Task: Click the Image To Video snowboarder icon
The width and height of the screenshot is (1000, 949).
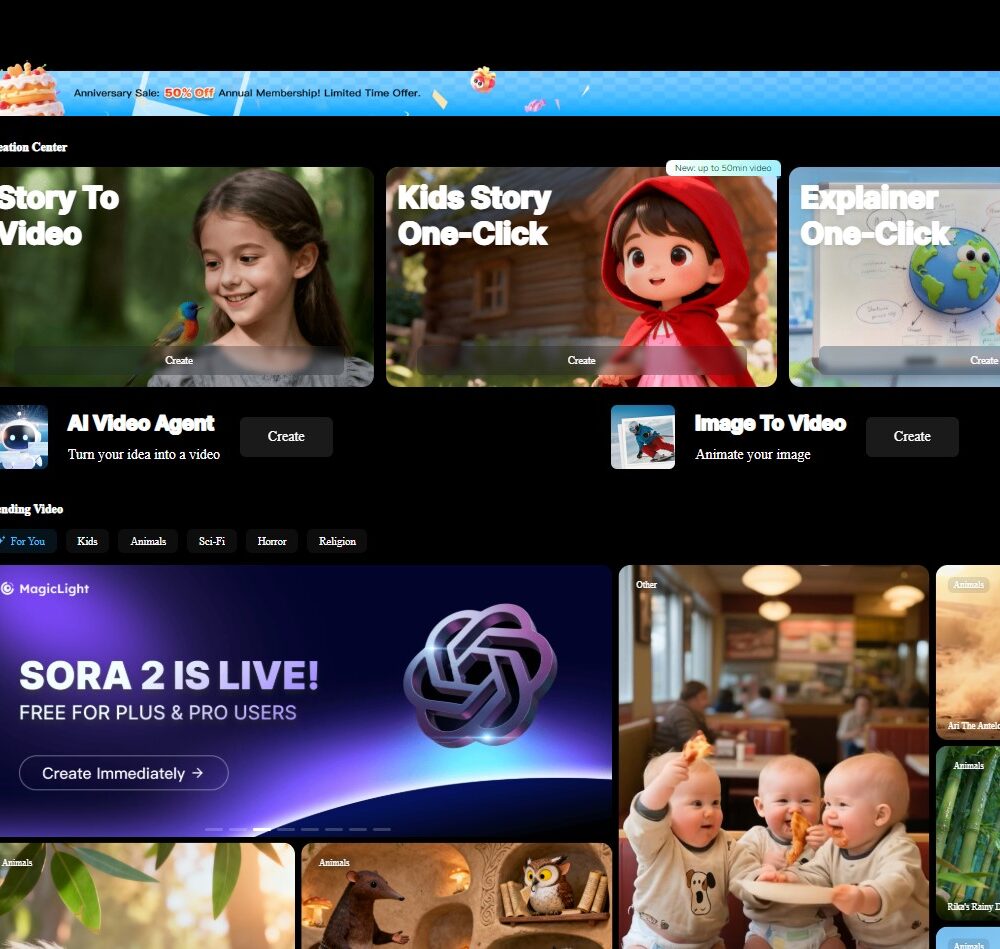Action: [x=643, y=437]
